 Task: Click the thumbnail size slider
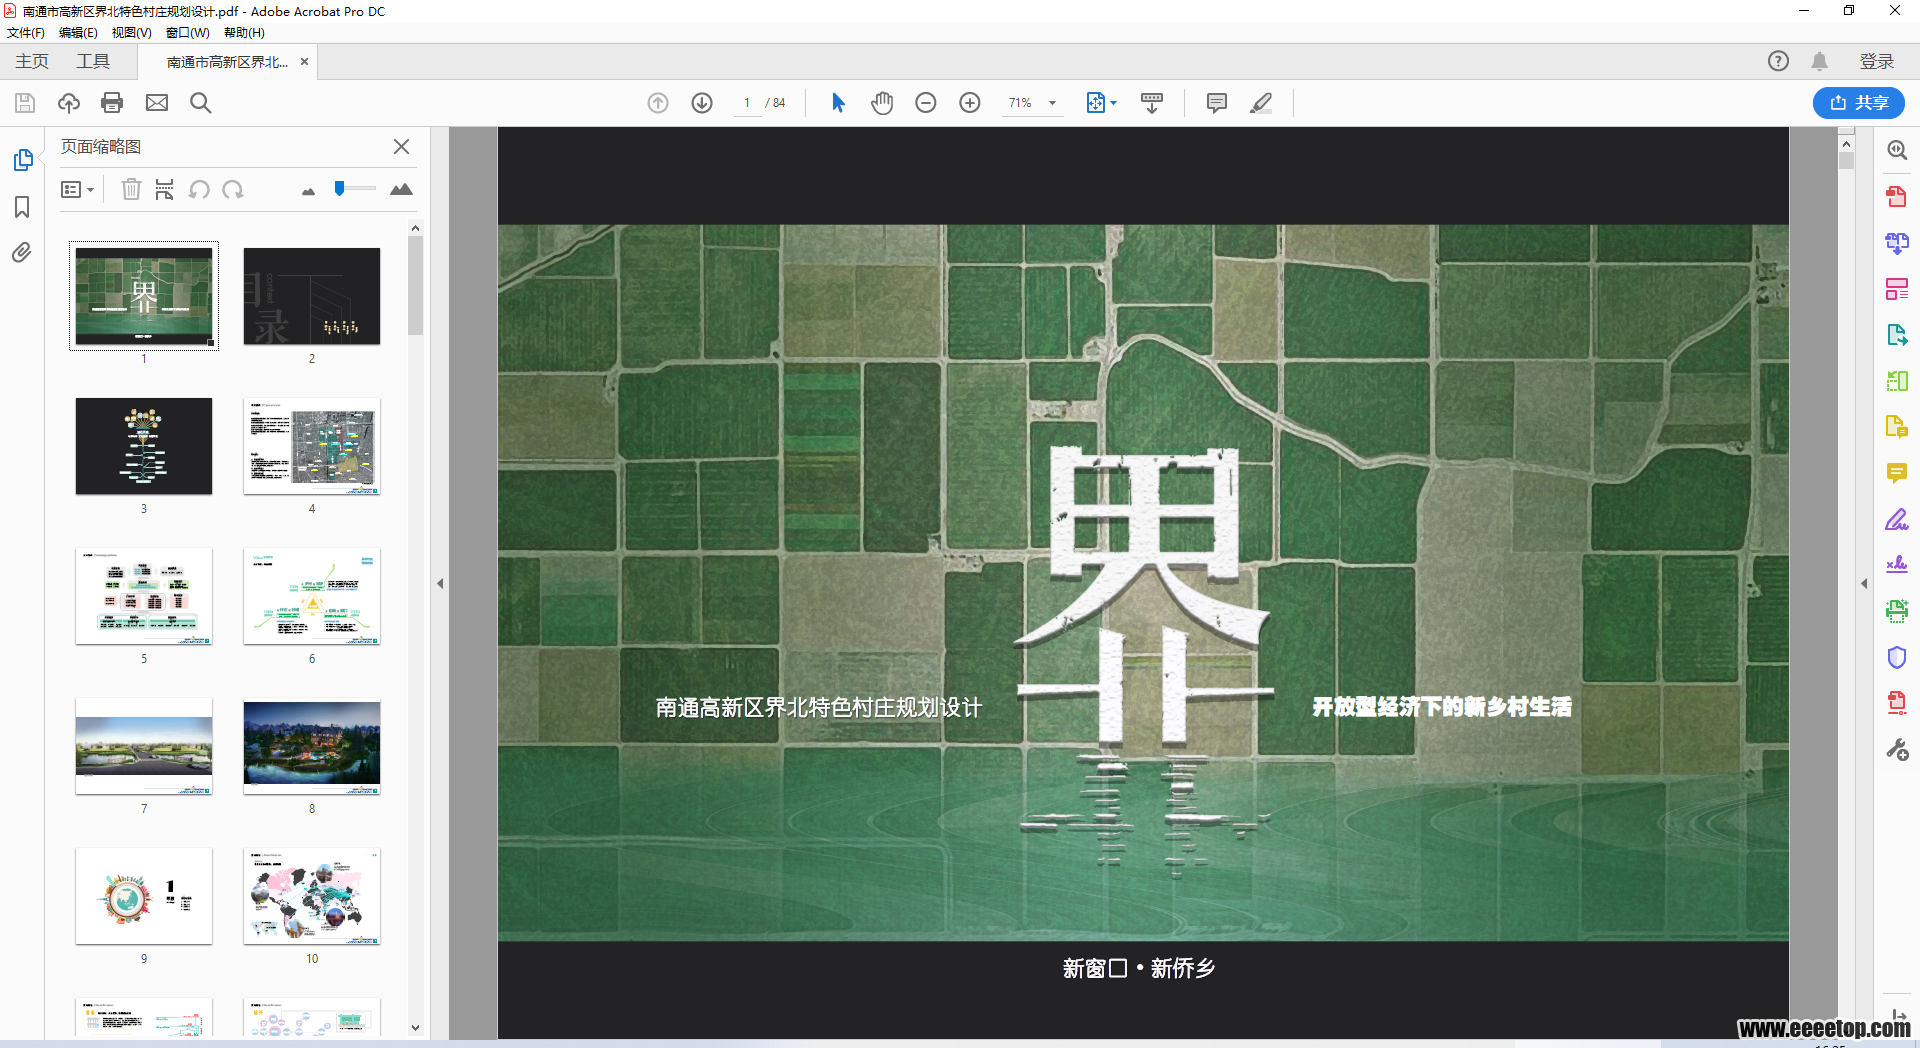pyautogui.click(x=355, y=189)
